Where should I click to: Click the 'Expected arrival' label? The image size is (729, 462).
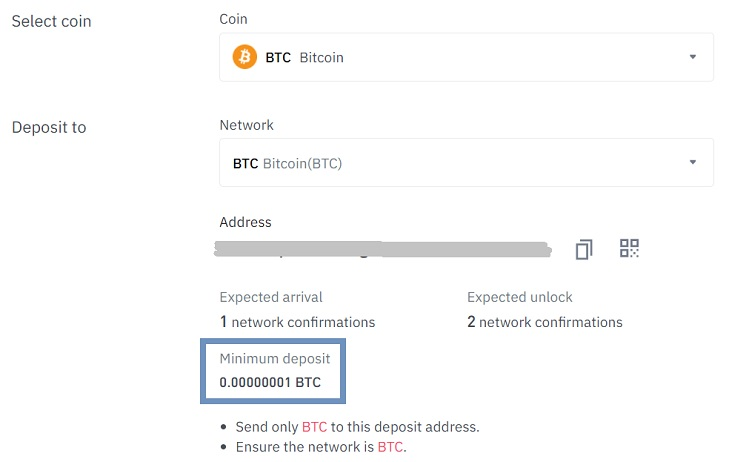(x=271, y=297)
